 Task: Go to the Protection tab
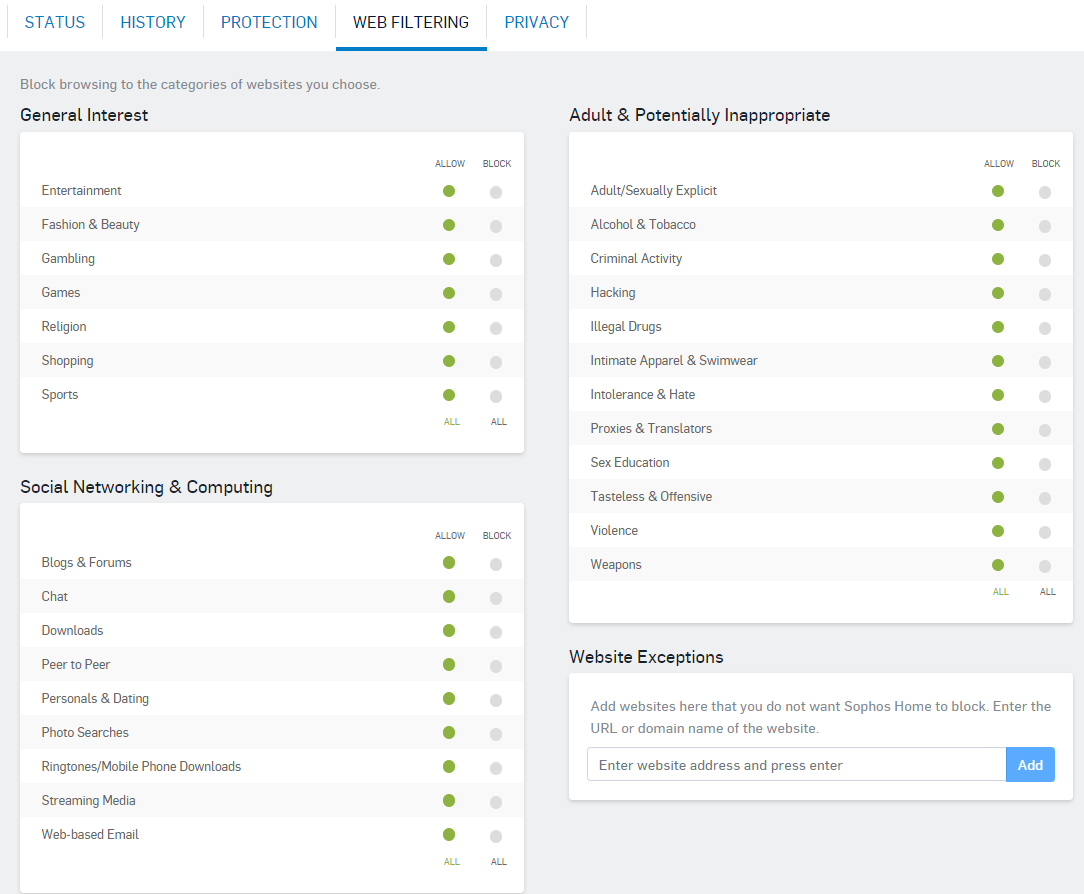[269, 22]
